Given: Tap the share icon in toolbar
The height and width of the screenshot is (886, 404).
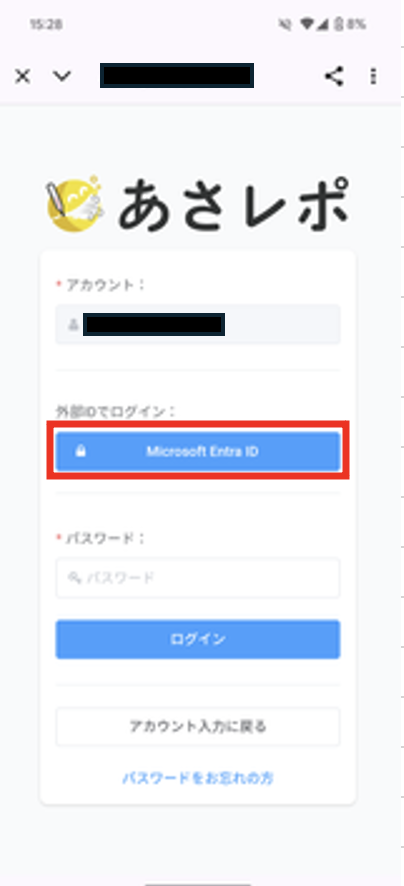Looking at the screenshot, I should pos(334,76).
